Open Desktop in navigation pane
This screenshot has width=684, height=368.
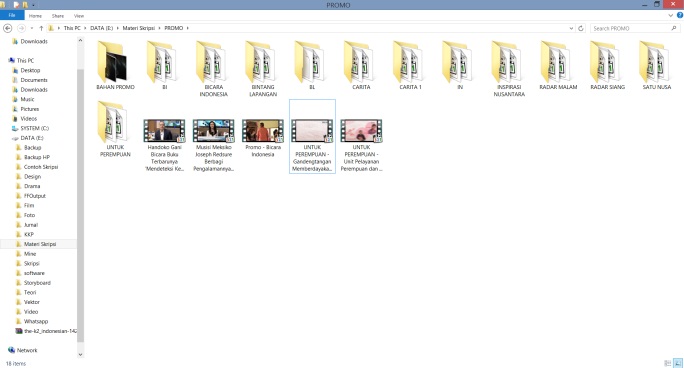(30, 70)
